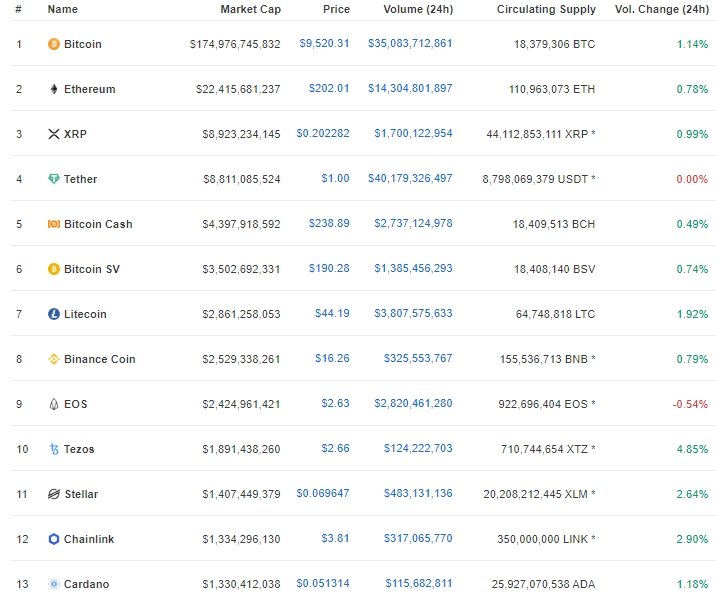
Task: Click the Tezos logo icon
Action: (54, 449)
